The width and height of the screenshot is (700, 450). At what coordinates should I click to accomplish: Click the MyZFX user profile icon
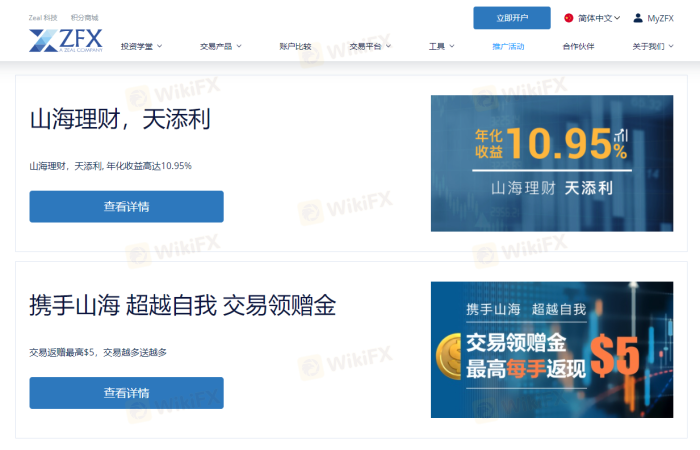tap(638, 18)
